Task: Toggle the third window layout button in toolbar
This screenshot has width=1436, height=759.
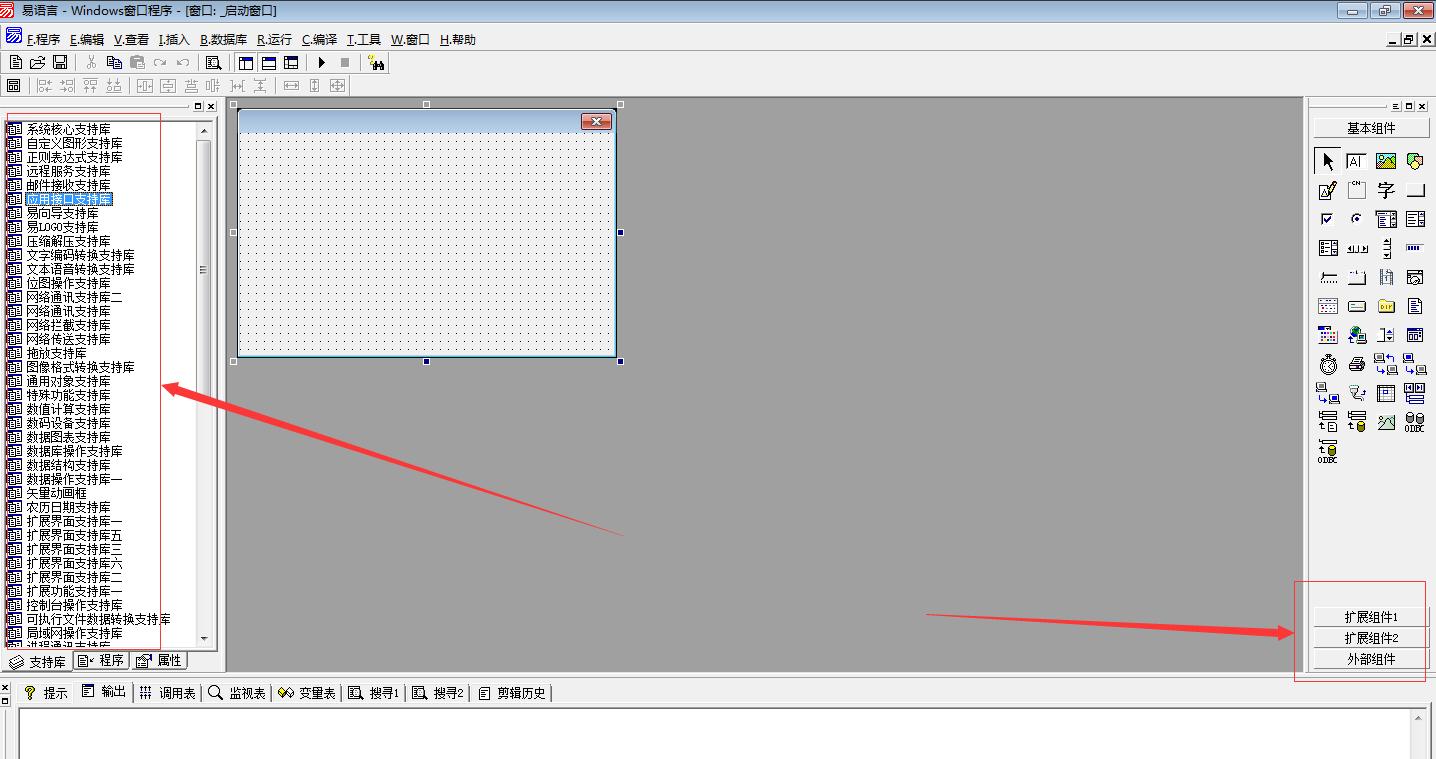Action: (x=291, y=63)
